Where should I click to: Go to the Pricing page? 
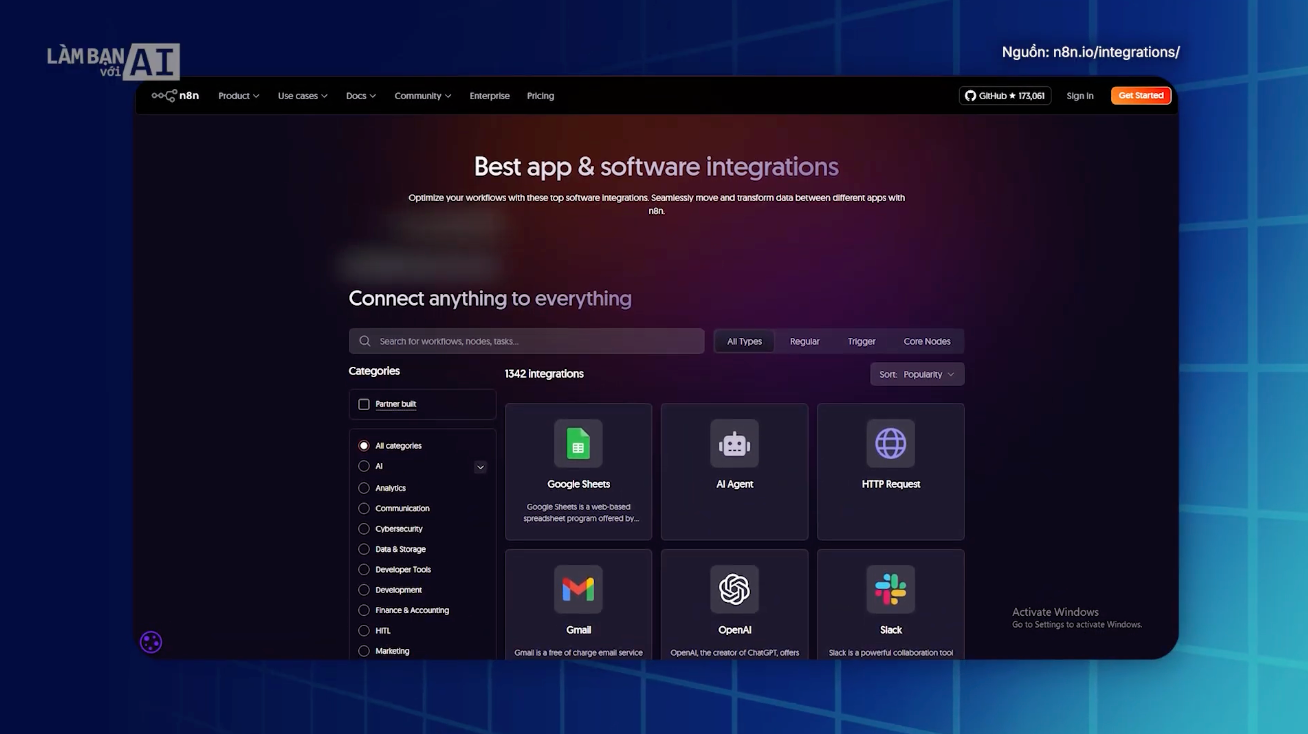point(541,96)
